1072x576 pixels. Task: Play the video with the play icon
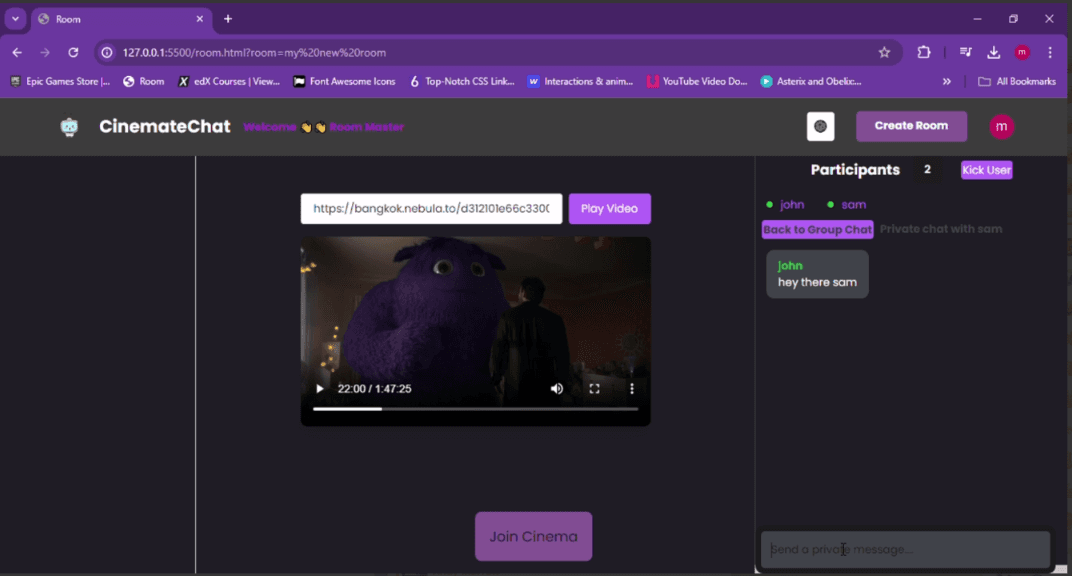(x=319, y=389)
